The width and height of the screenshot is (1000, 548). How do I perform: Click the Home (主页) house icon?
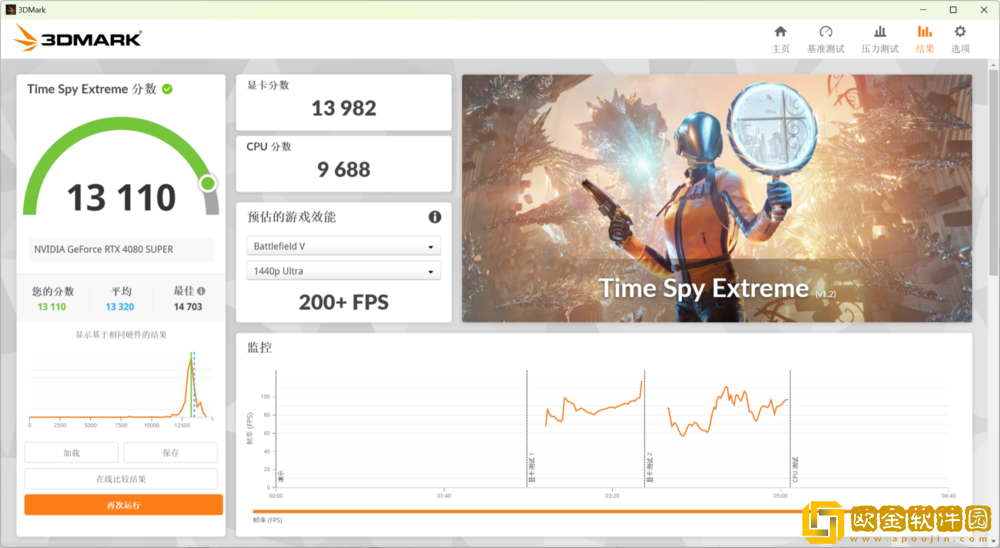click(780, 32)
